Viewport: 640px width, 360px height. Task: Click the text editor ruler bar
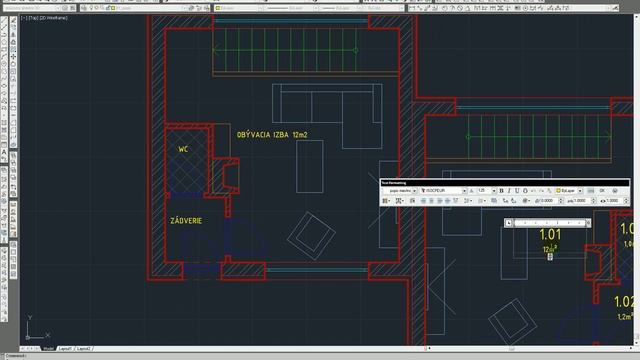(x=550, y=223)
